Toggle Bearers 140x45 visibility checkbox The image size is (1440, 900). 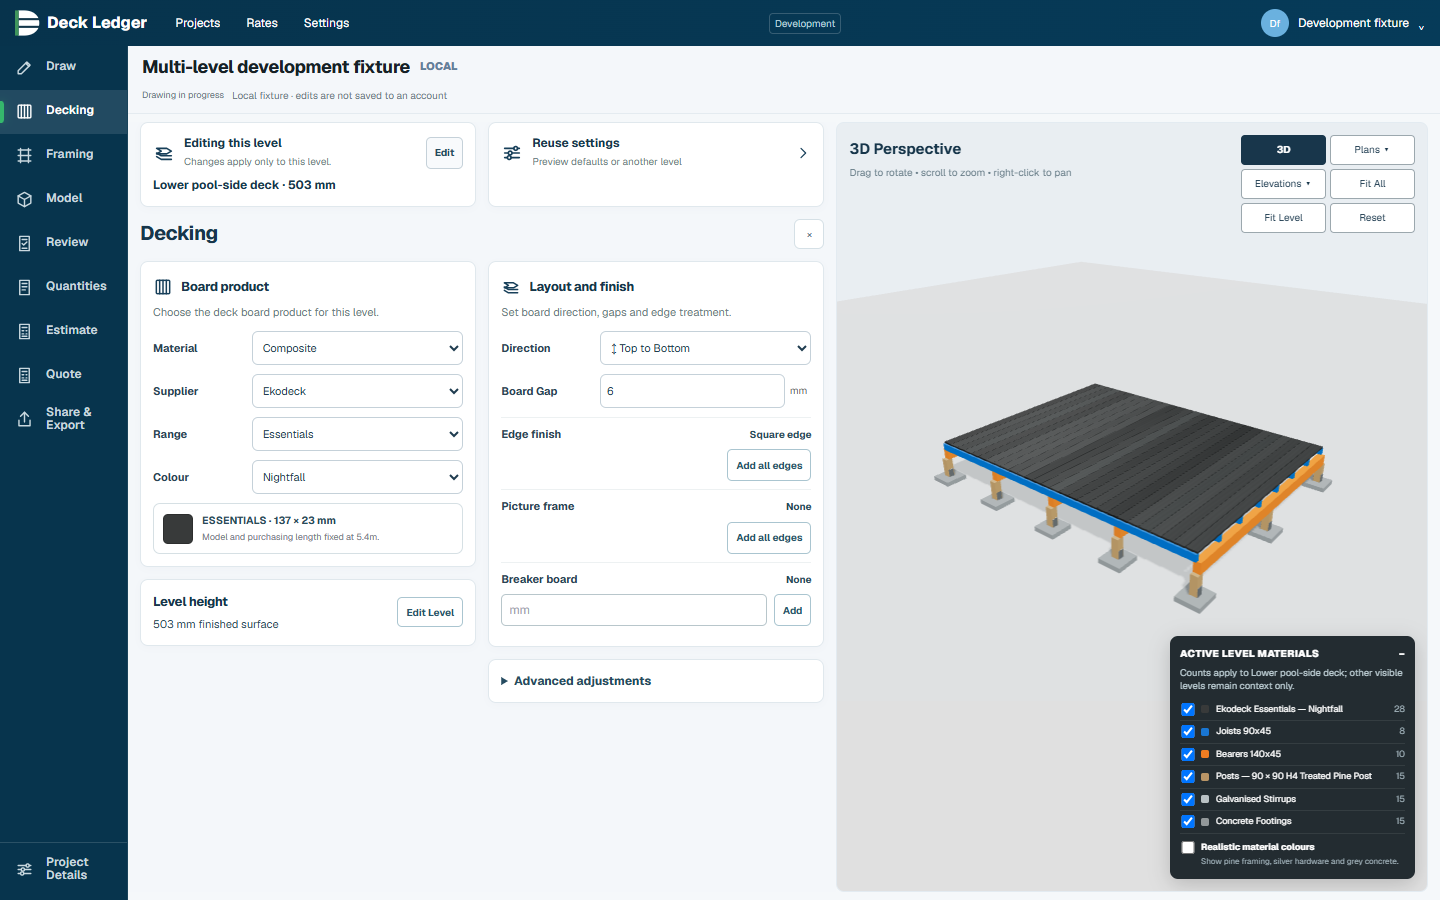point(1188,755)
